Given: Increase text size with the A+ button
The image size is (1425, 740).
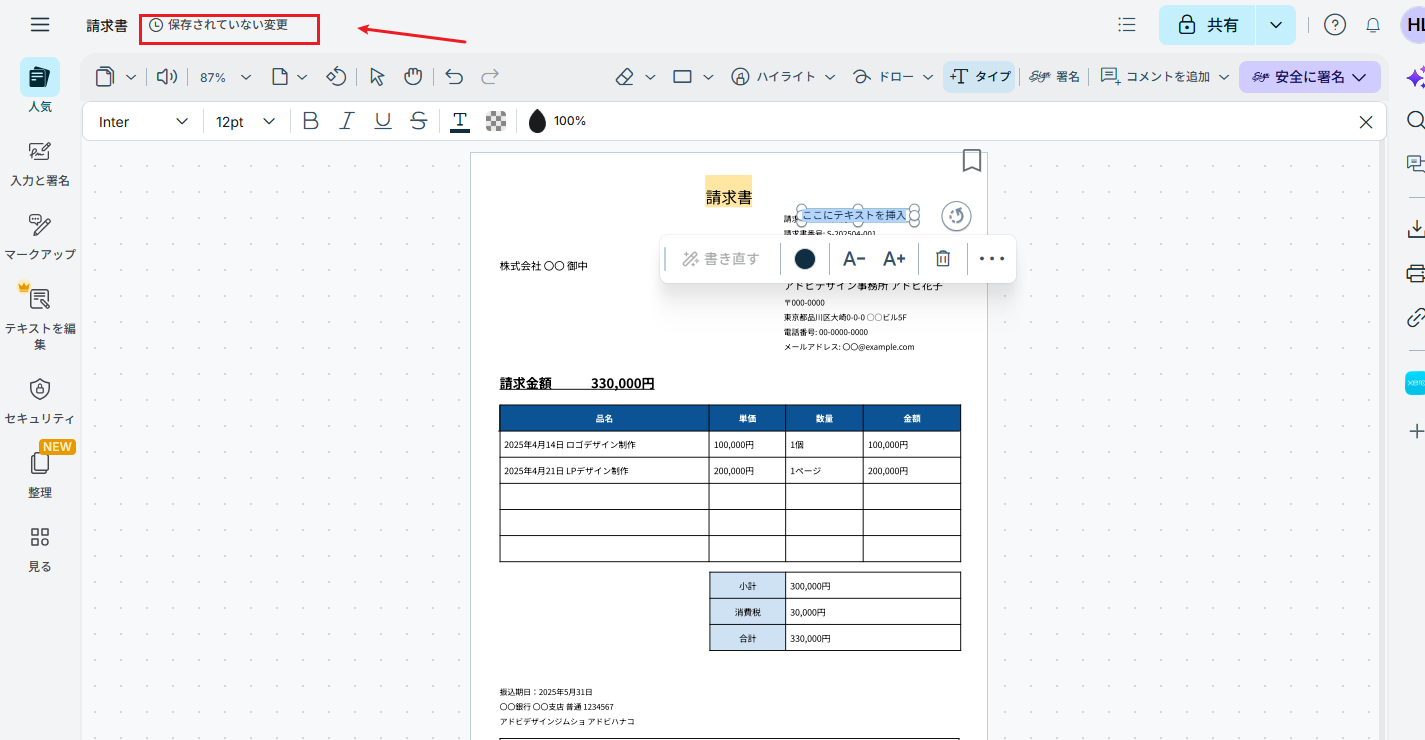Looking at the screenshot, I should (x=894, y=259).
